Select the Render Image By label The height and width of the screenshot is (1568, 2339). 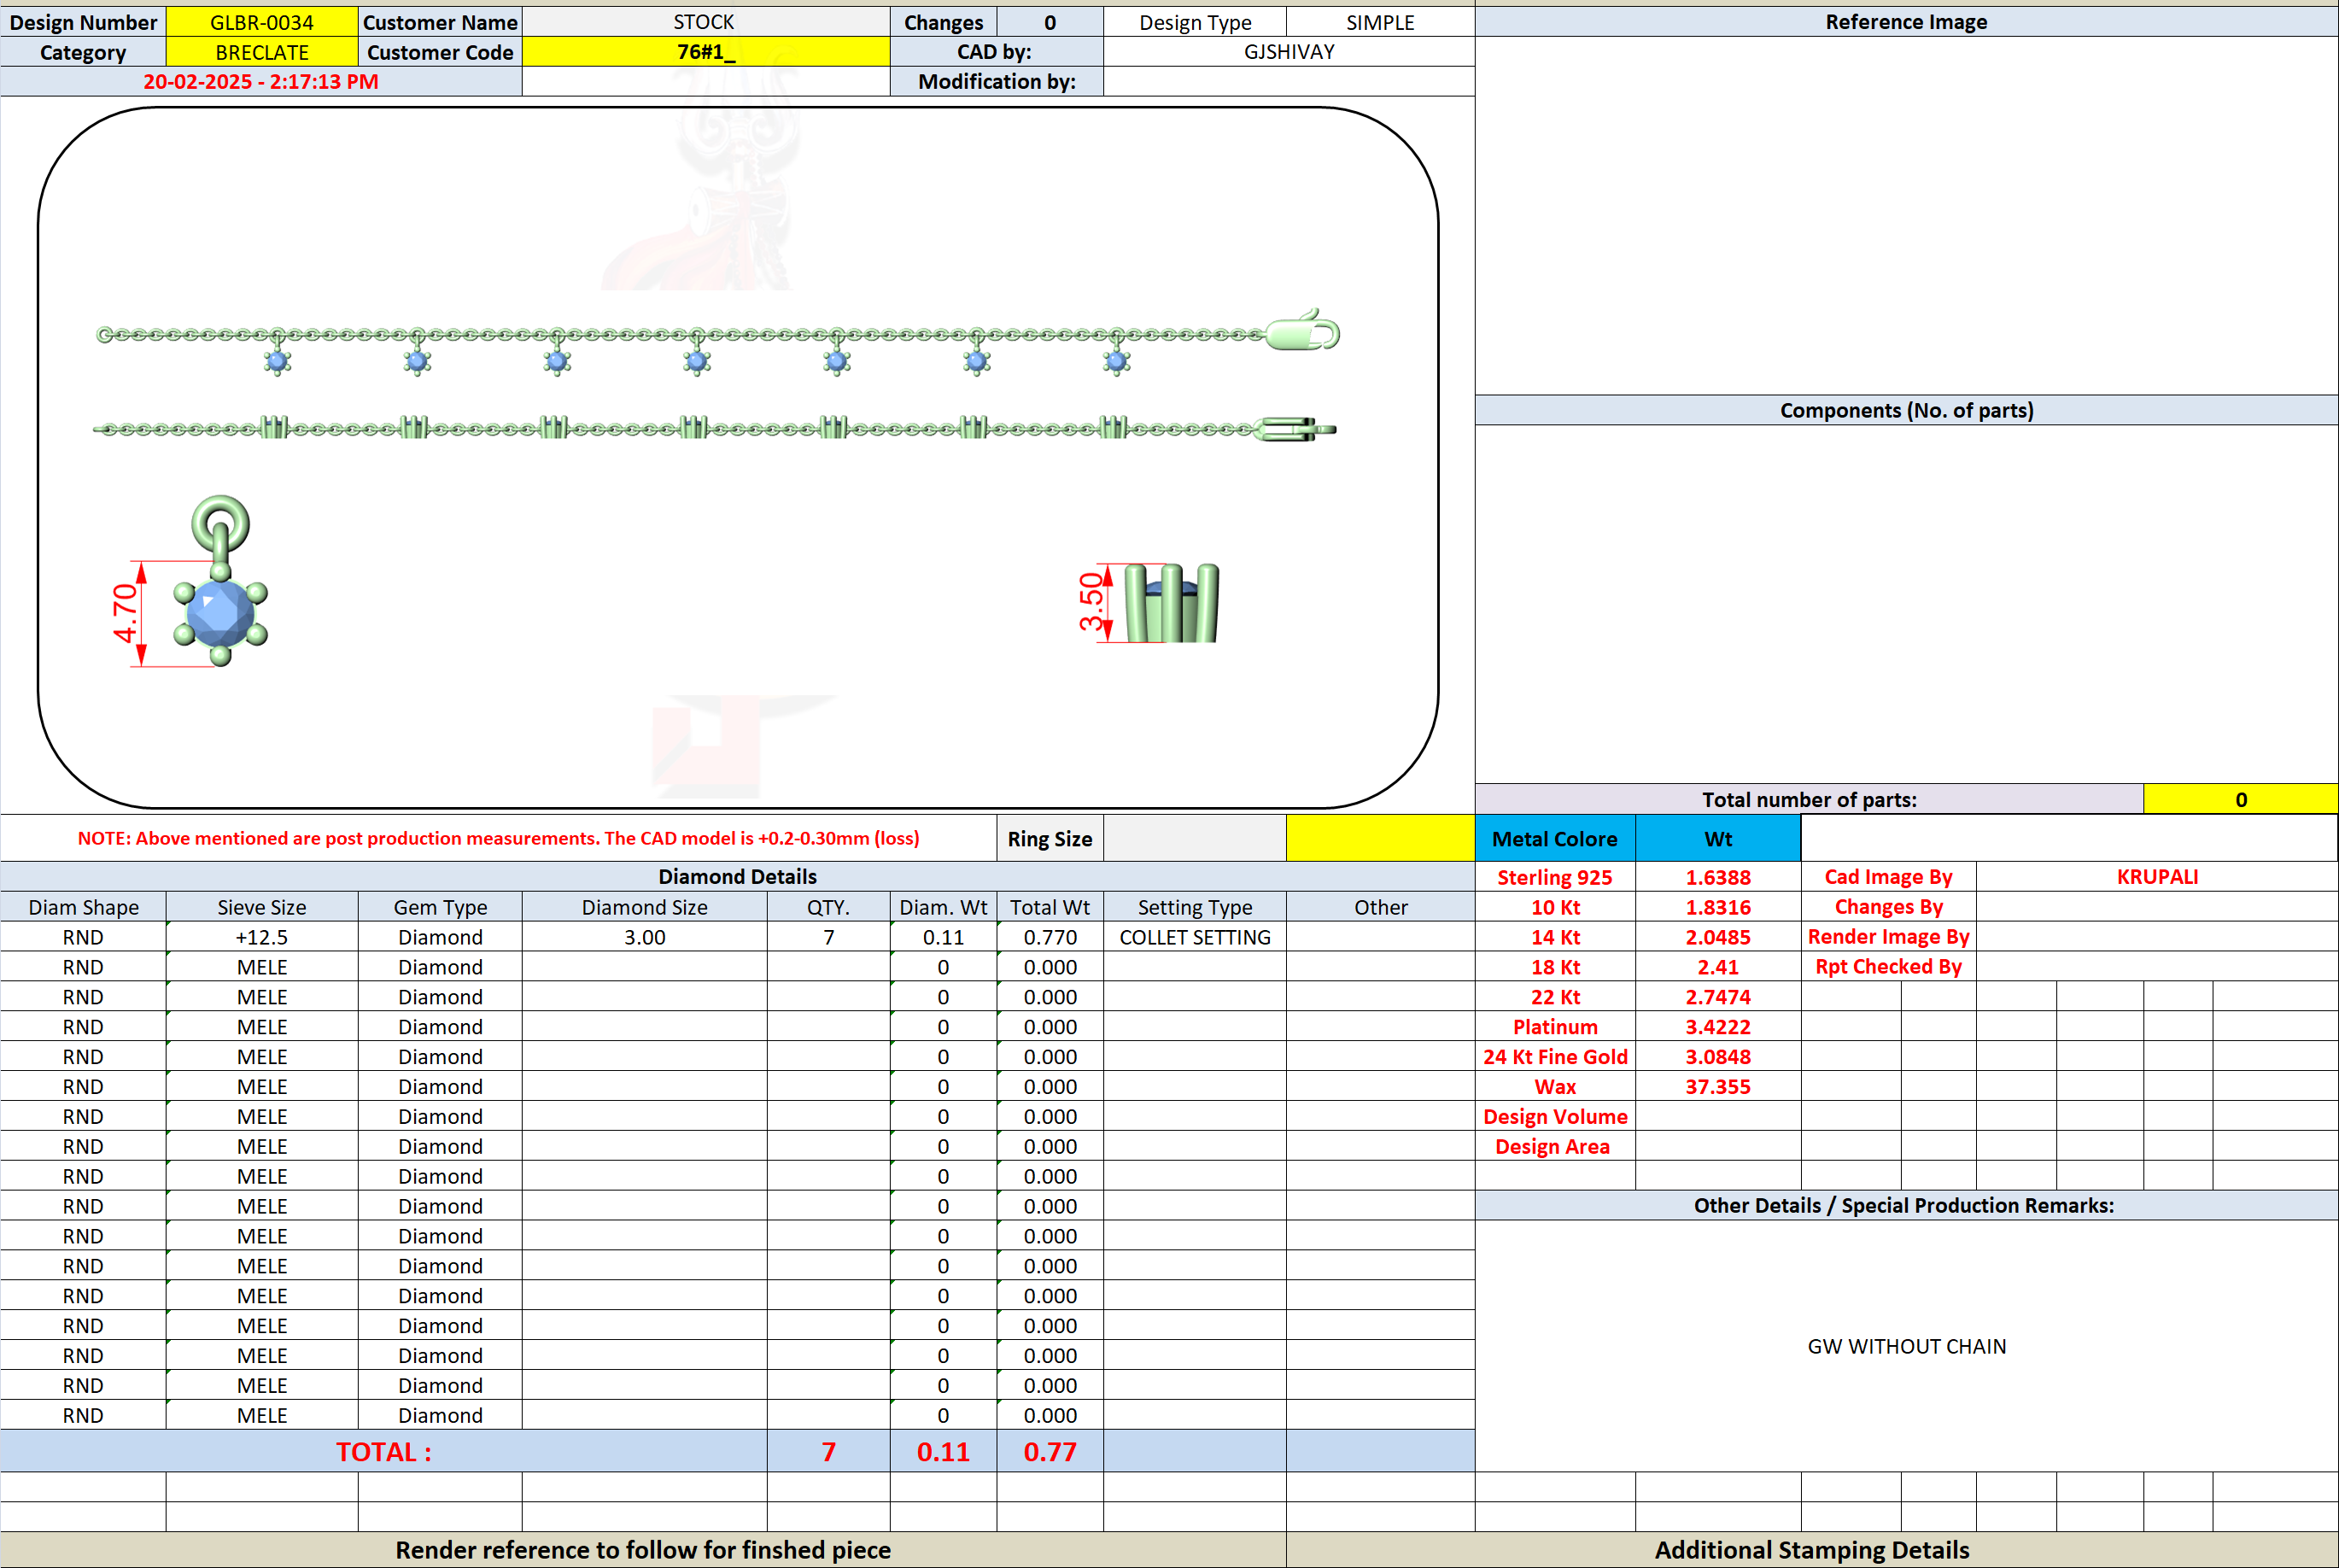pos(1888,937)
